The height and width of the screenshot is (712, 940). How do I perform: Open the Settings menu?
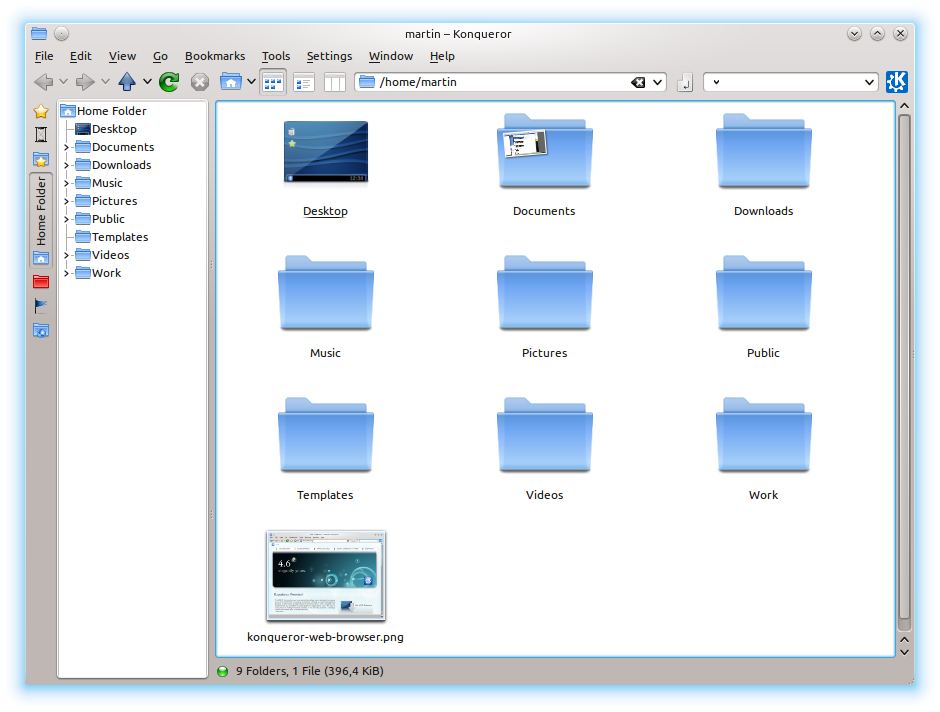point(329,56)
